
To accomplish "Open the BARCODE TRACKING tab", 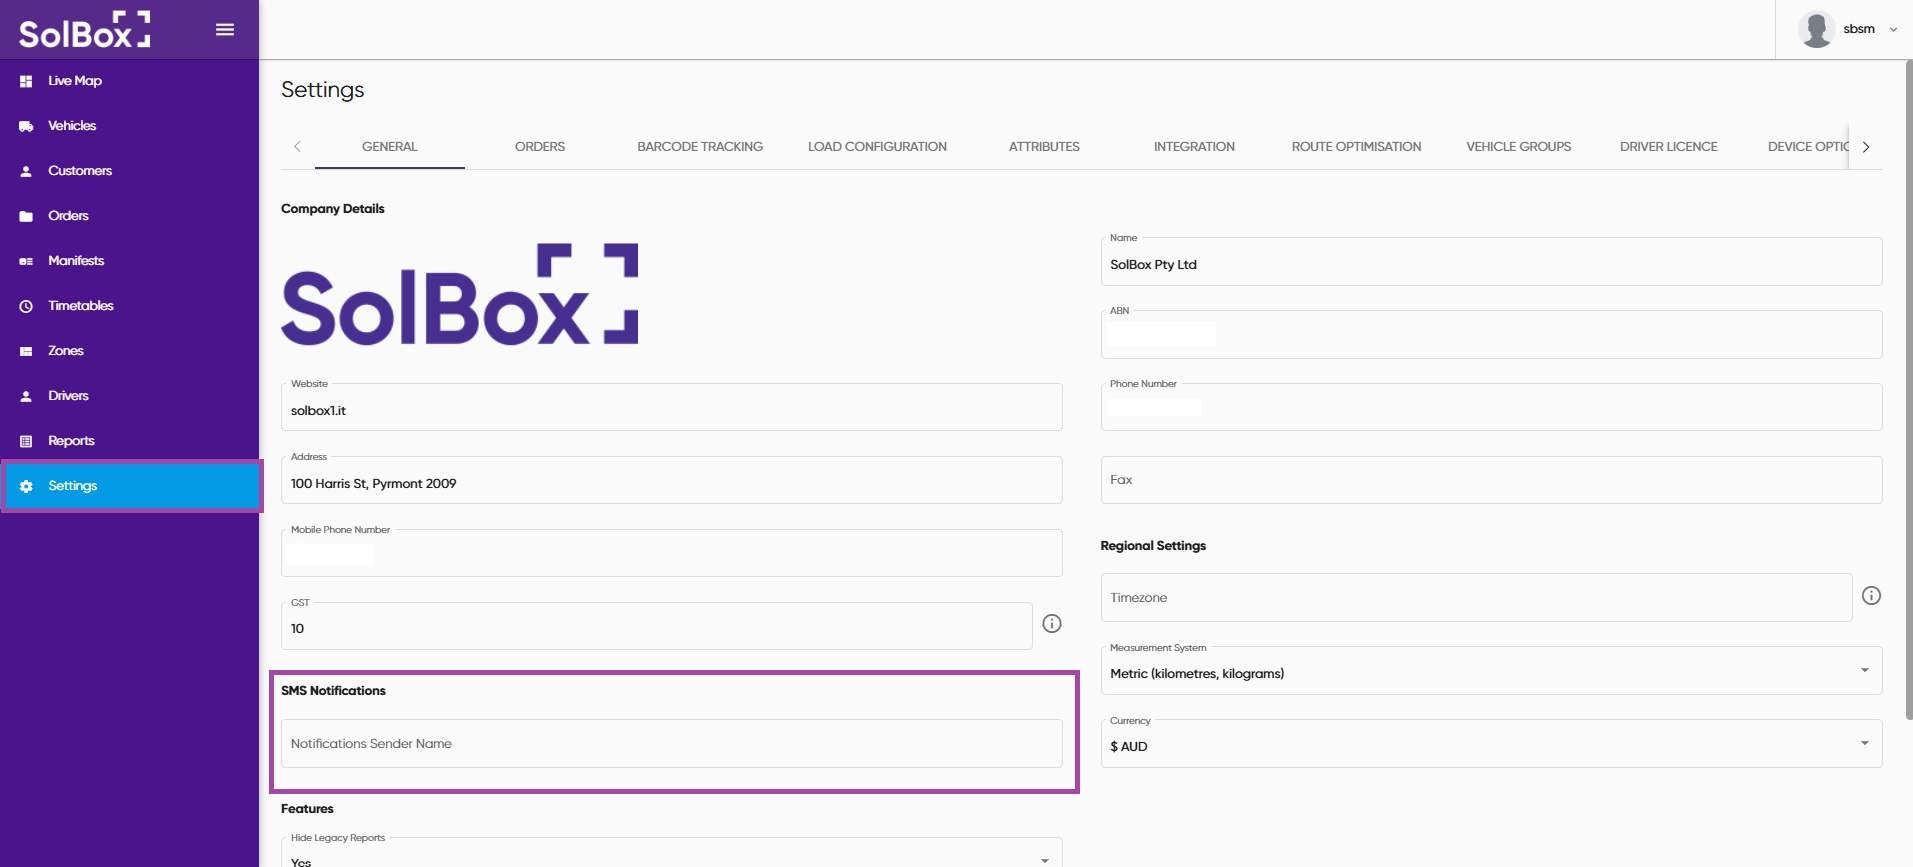I will point(700,147).
